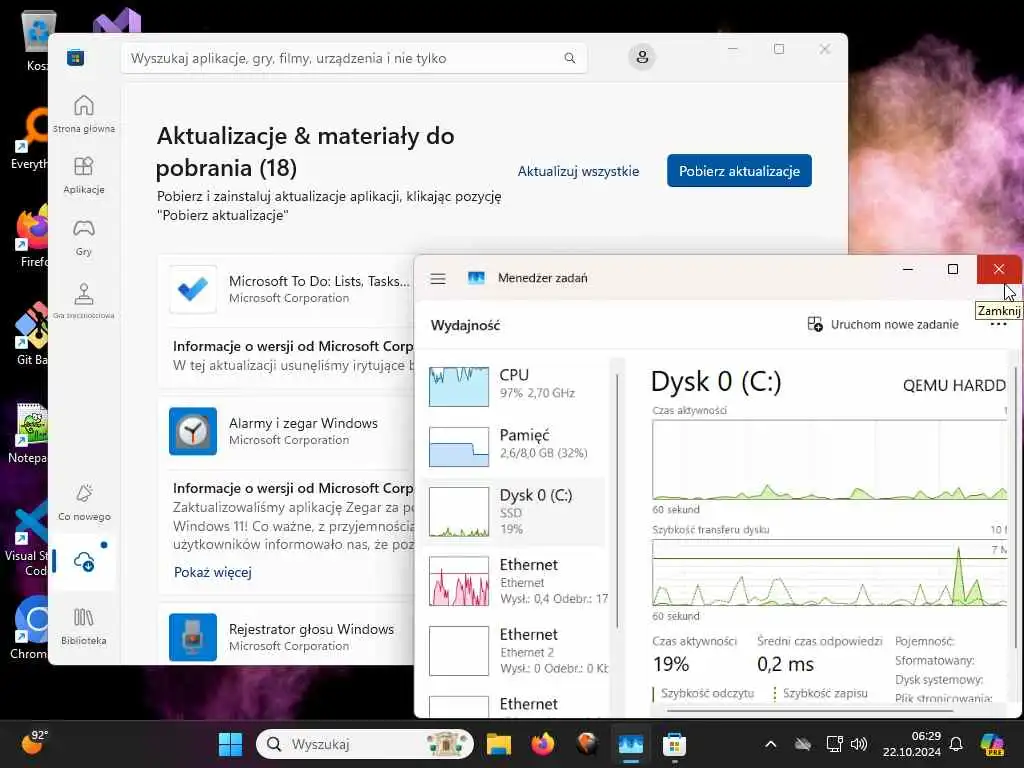Open the Brave browser taskbar icon
The width and height of the screenshot is (1024, 768).
[x=586, y=744]
